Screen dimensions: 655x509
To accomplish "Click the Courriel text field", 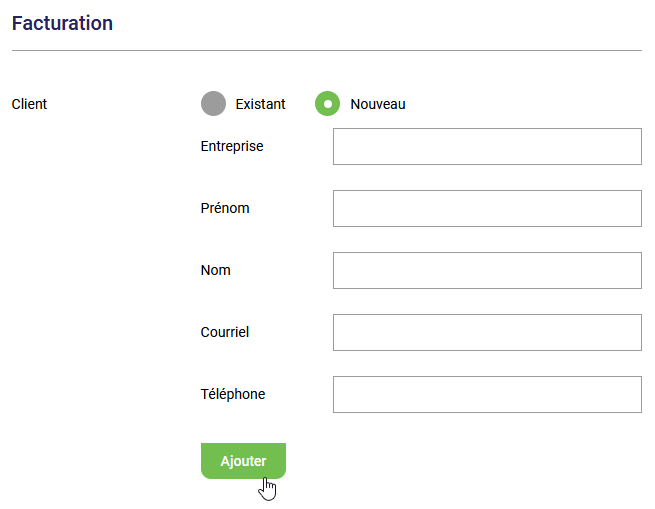I will pyautogui.click(x=486, y=332).
